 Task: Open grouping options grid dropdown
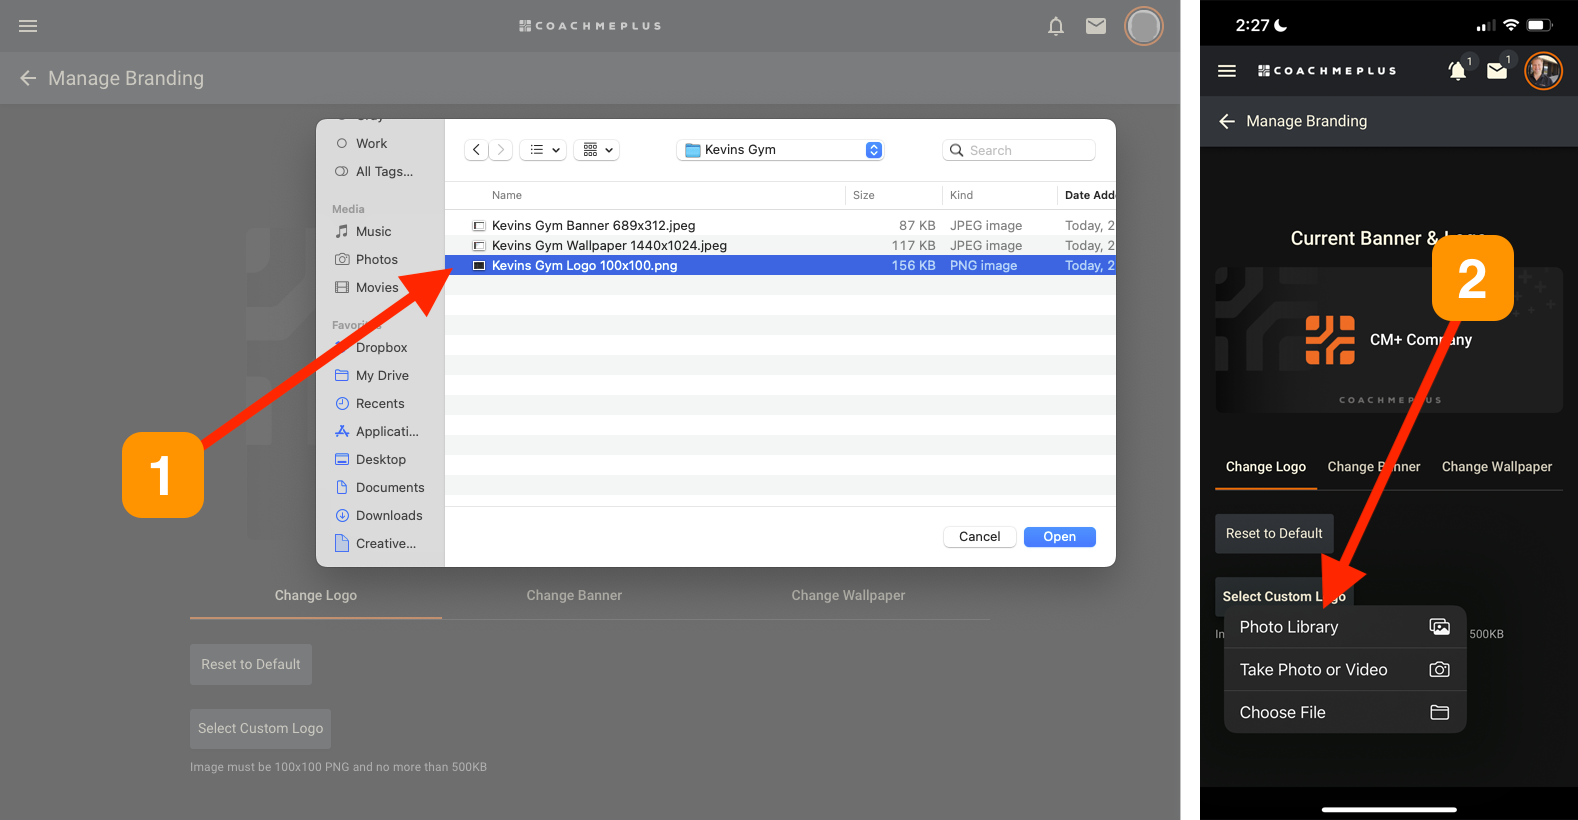tap(597, 150)
